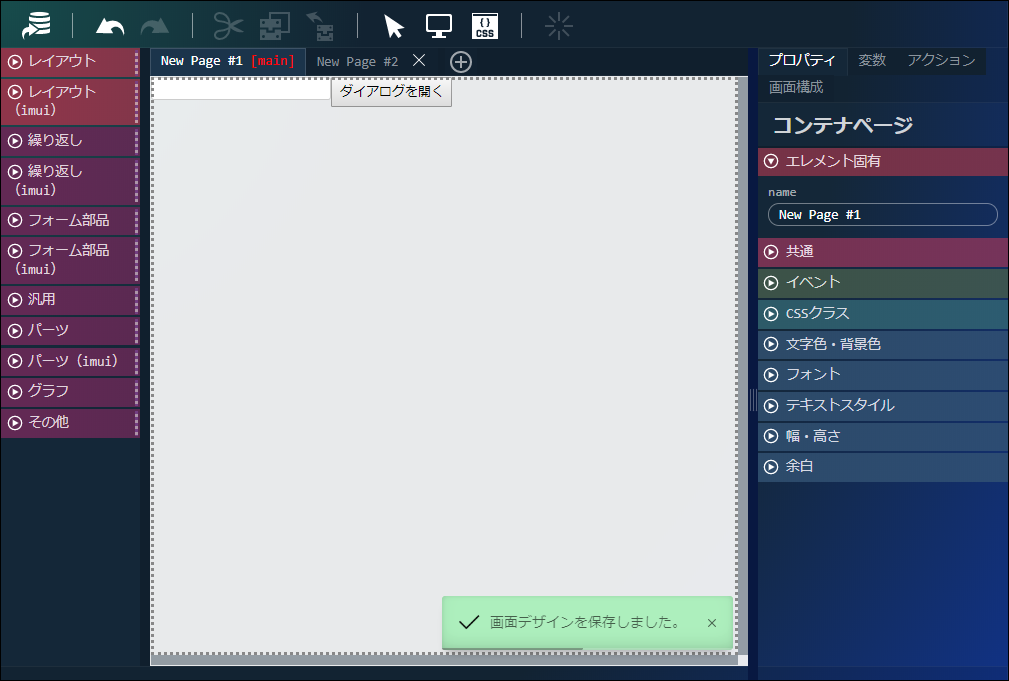
Task: Open the monitor preview icon
Action: (439, 26)
